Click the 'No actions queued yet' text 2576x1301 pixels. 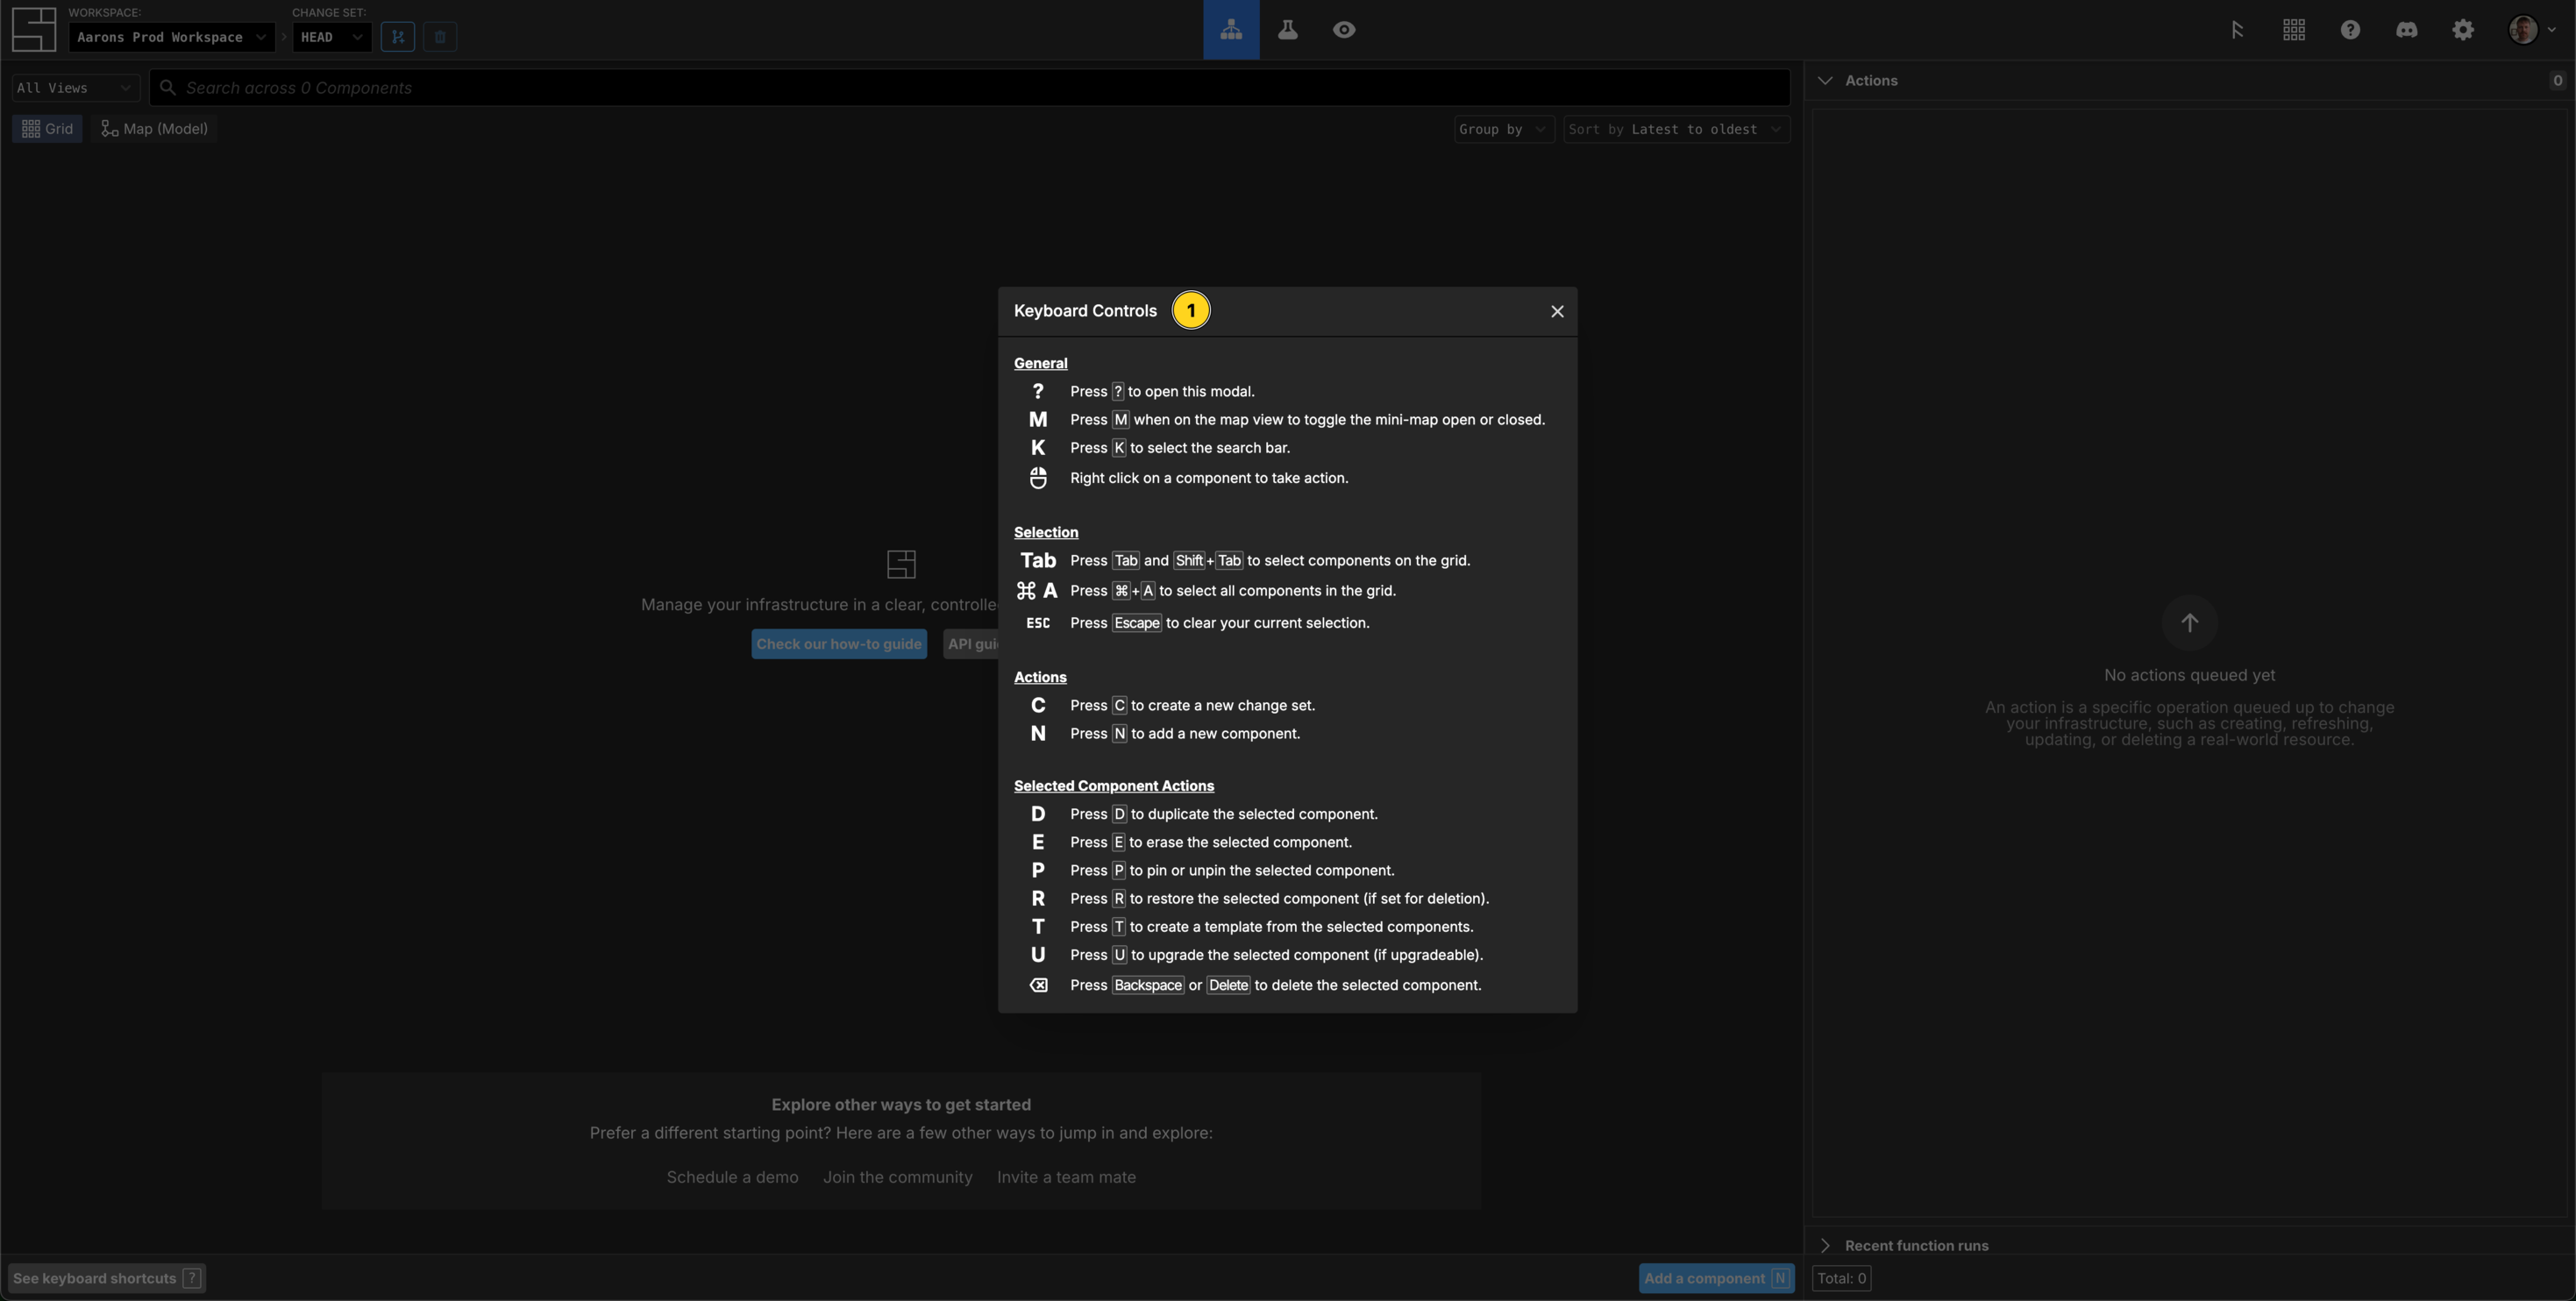point(2189,675)
